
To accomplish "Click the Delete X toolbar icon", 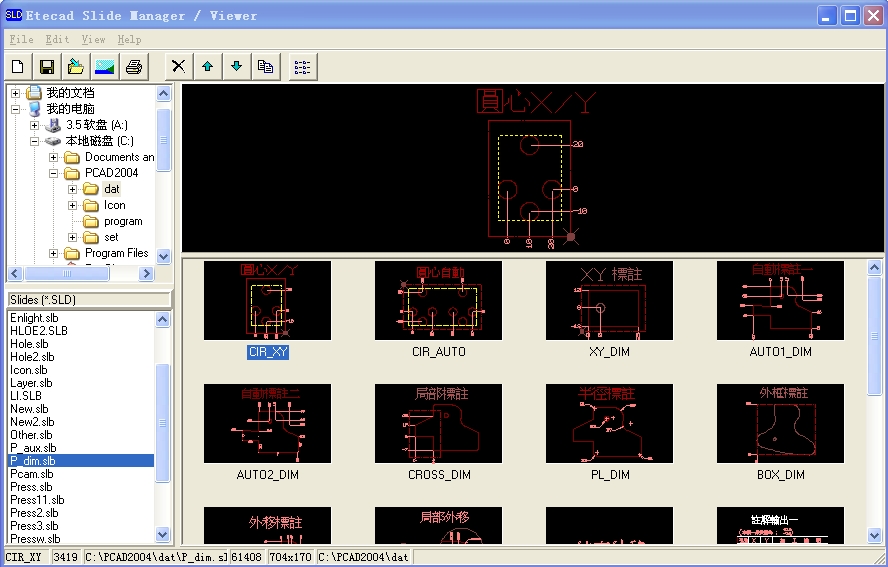I will click(x=178, y=67).
